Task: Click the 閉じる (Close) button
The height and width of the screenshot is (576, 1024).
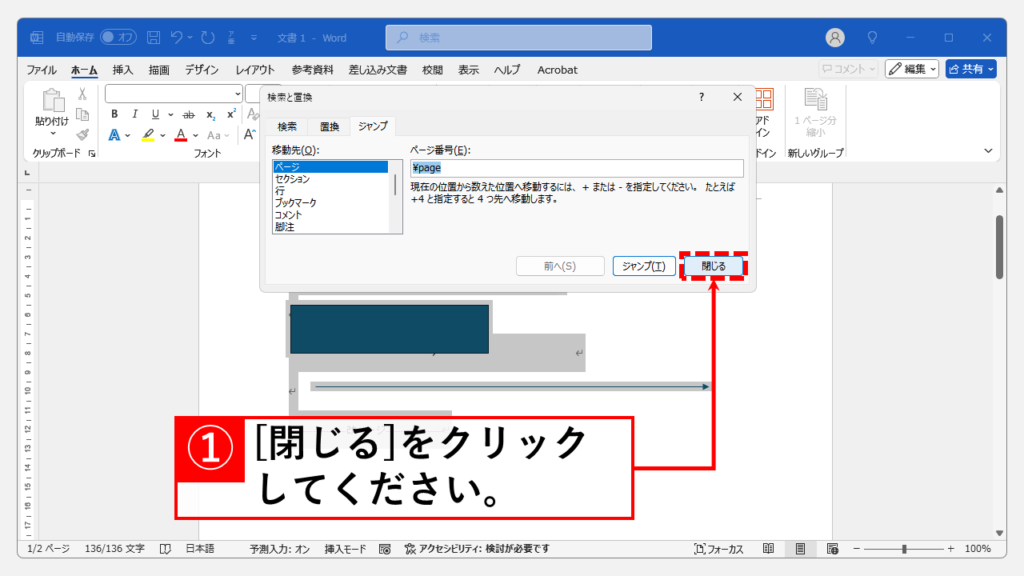Action: (714, 266)
